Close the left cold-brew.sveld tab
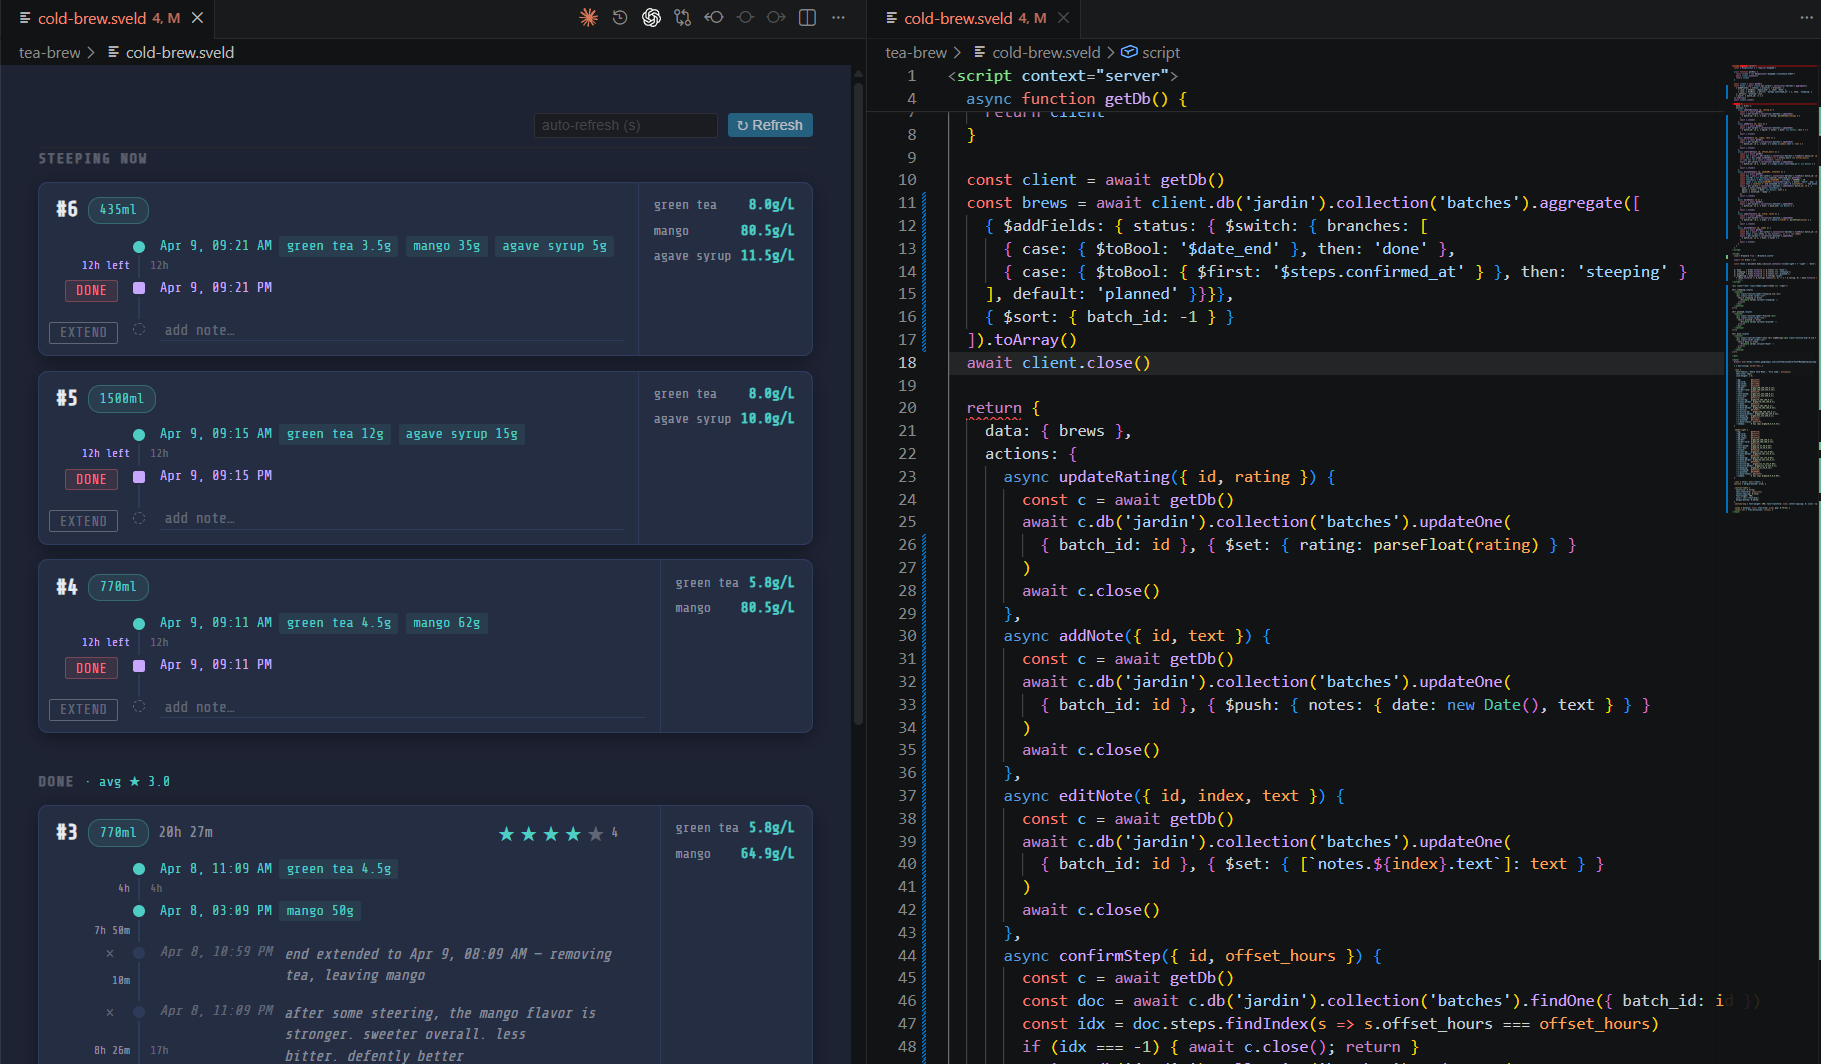The image size is (1821, 1064). [x=198, y=18]
